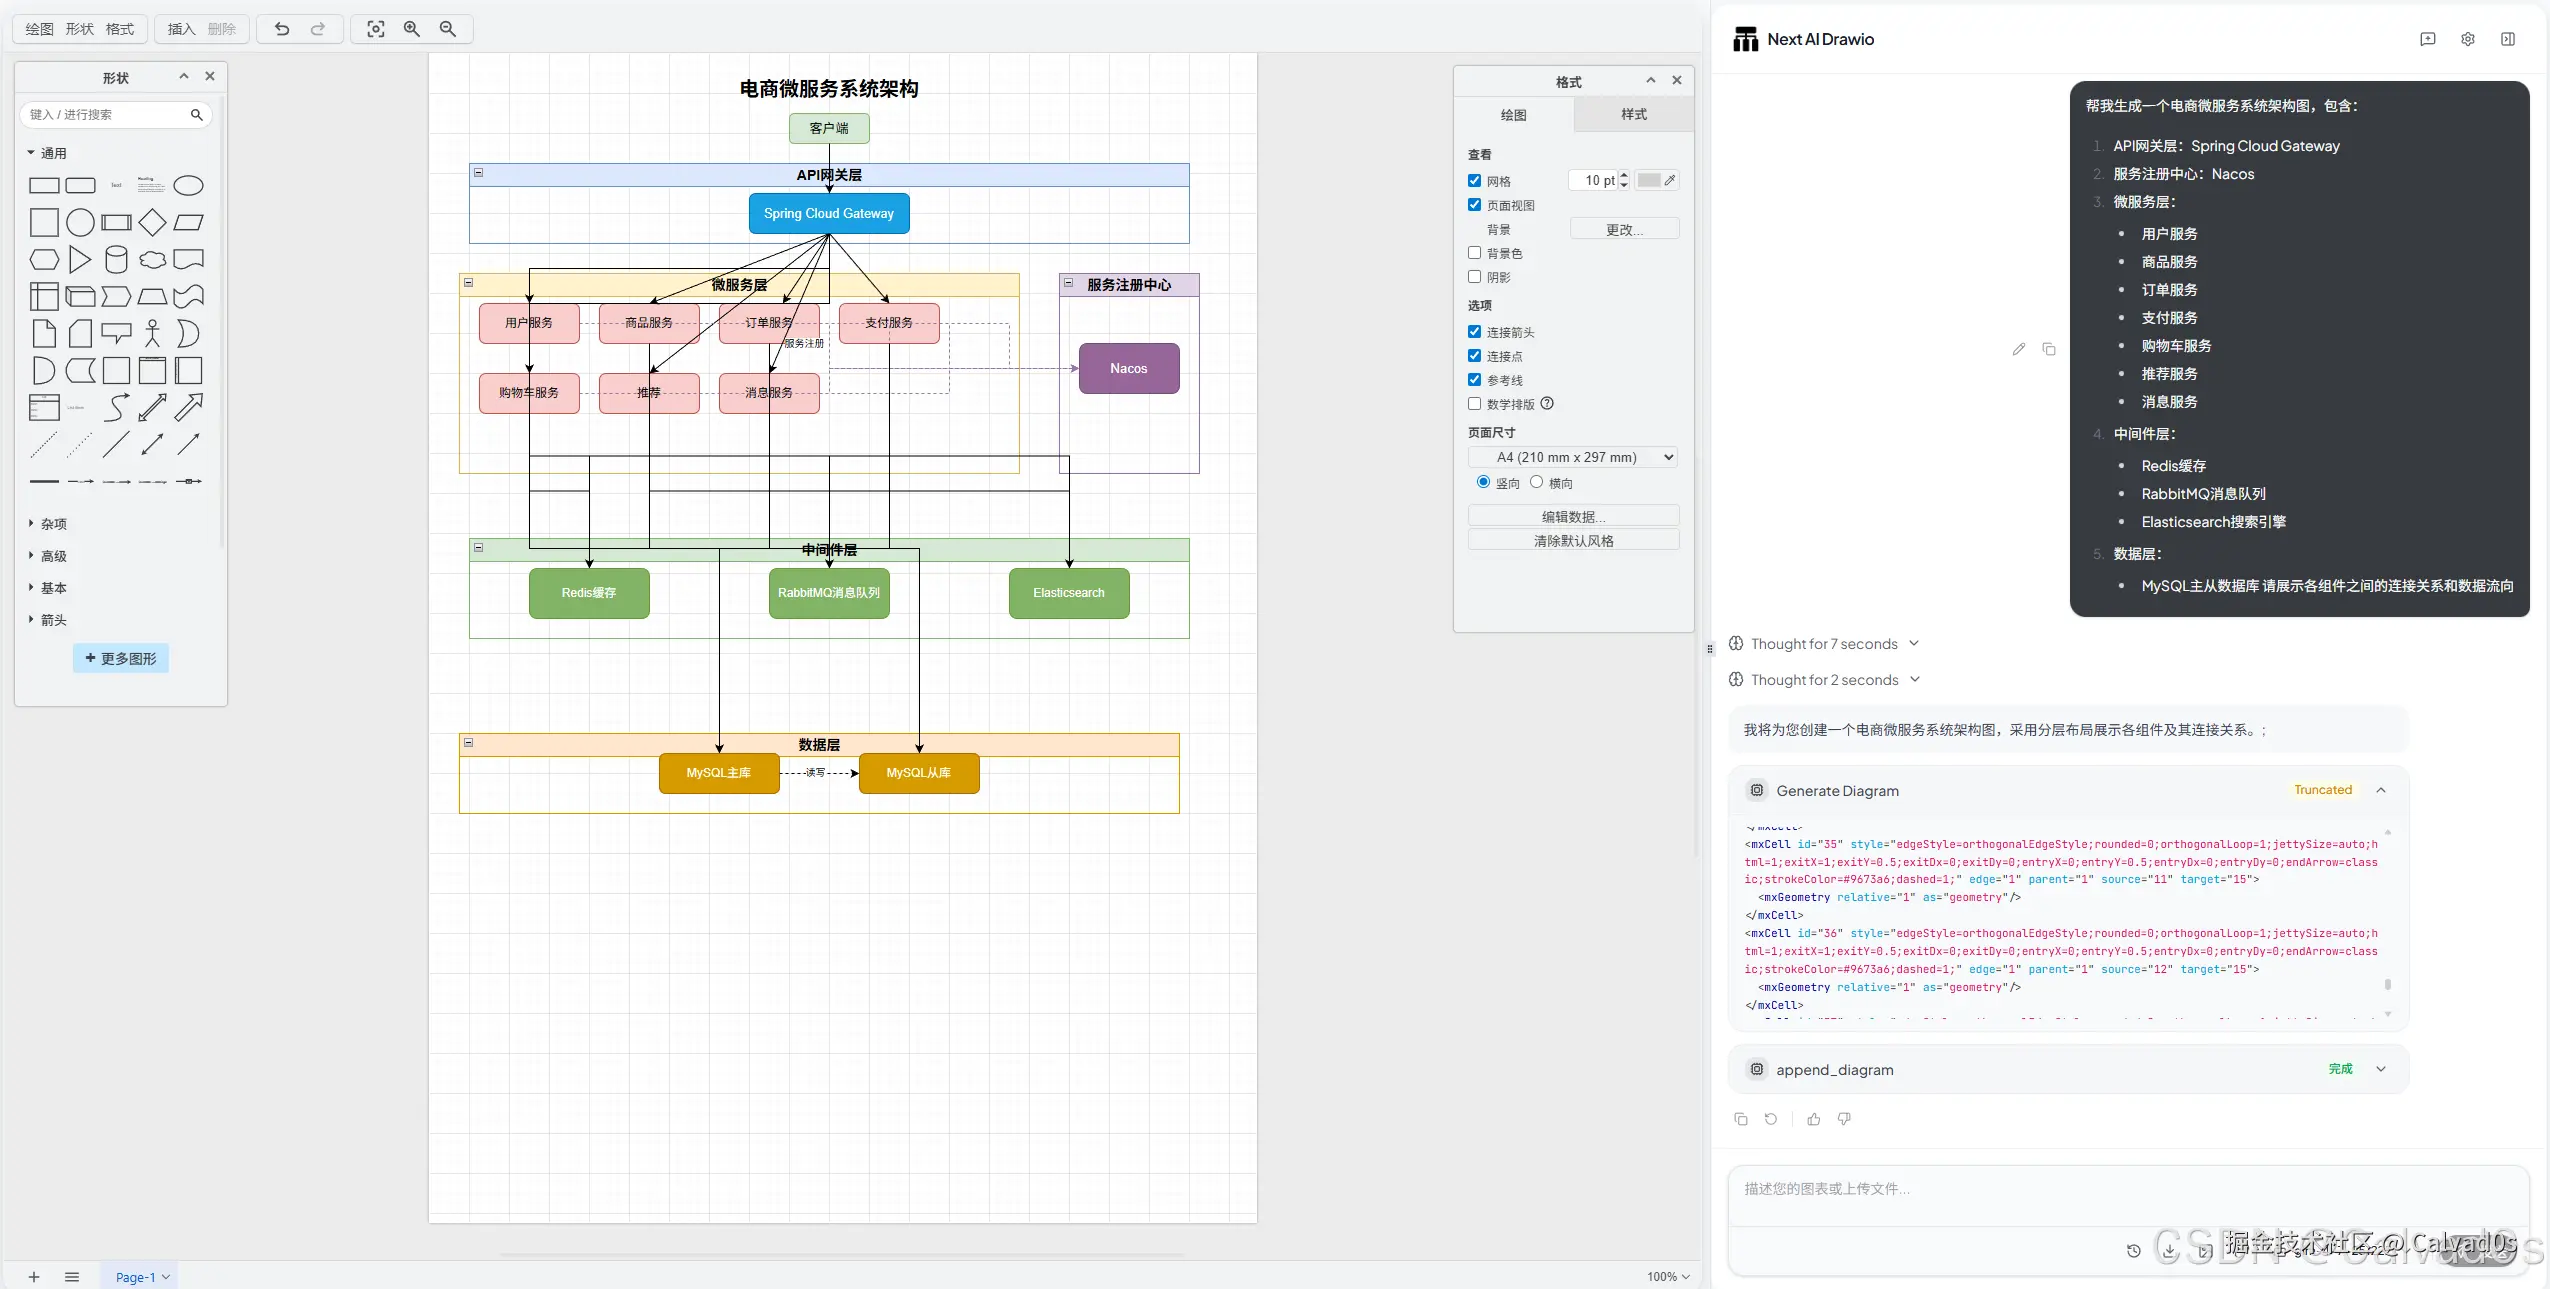Select the diamond shape in the shape panel
Image resolution: width=2550 pixels, height=1289 pixels.
point(152,222)
